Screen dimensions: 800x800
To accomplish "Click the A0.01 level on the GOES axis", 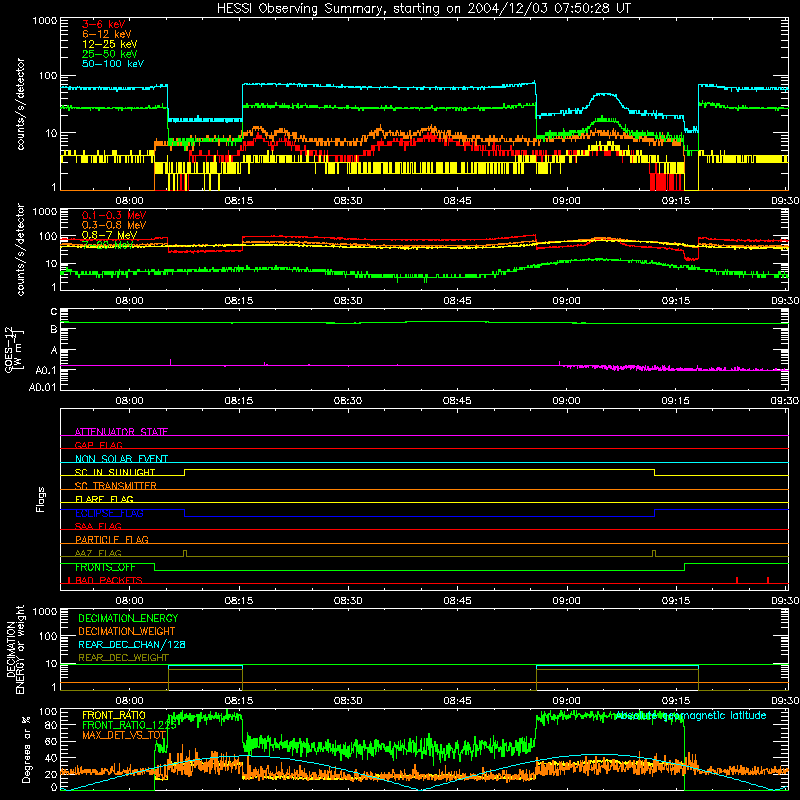I will 43,387.
